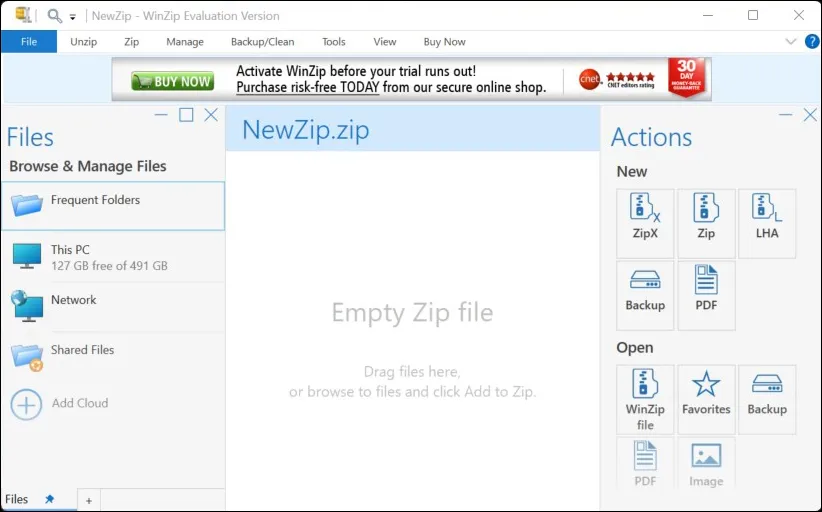The image size is (822, 512).
Task: Create a new PDF under New
Action: coord(706,295)
